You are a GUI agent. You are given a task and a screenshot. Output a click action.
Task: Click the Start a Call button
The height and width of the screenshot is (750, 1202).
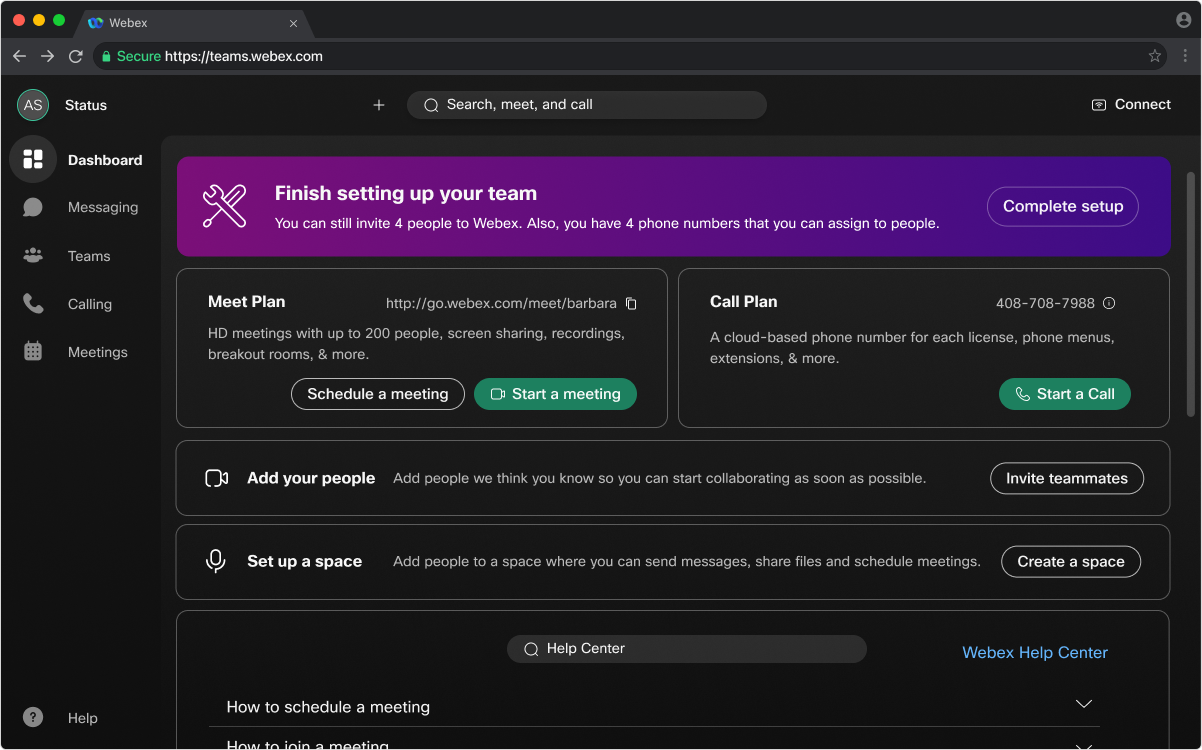1065,394
